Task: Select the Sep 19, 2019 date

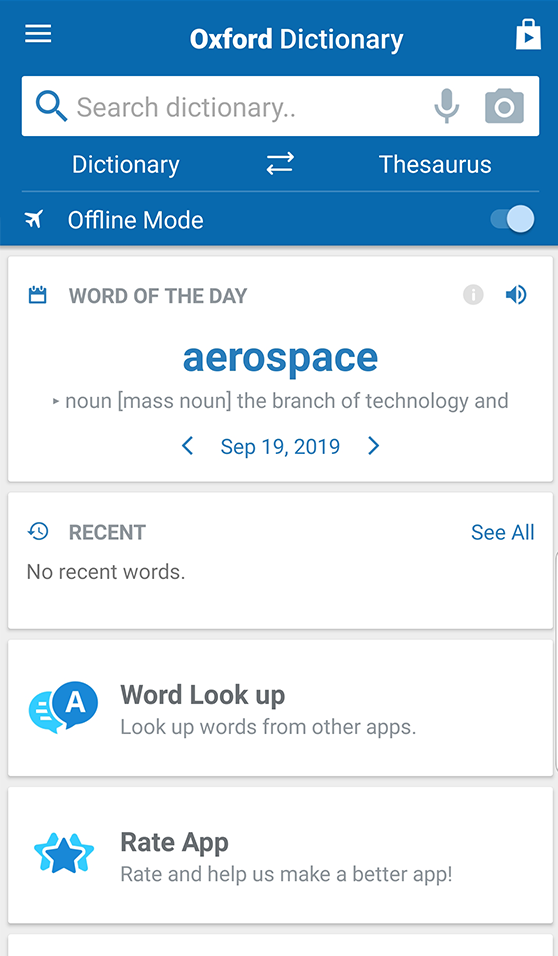Action: point(281,447)
